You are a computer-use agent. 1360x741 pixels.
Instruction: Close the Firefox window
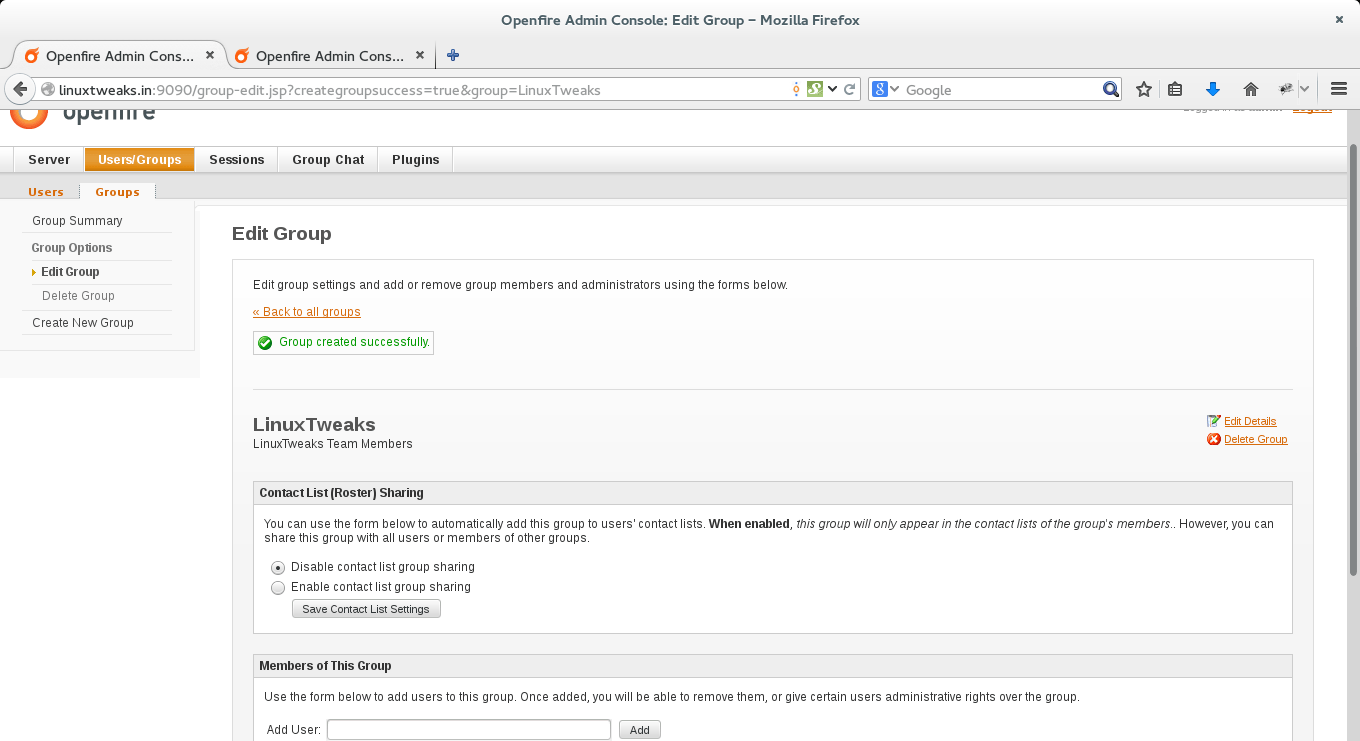click(1339, 19)
